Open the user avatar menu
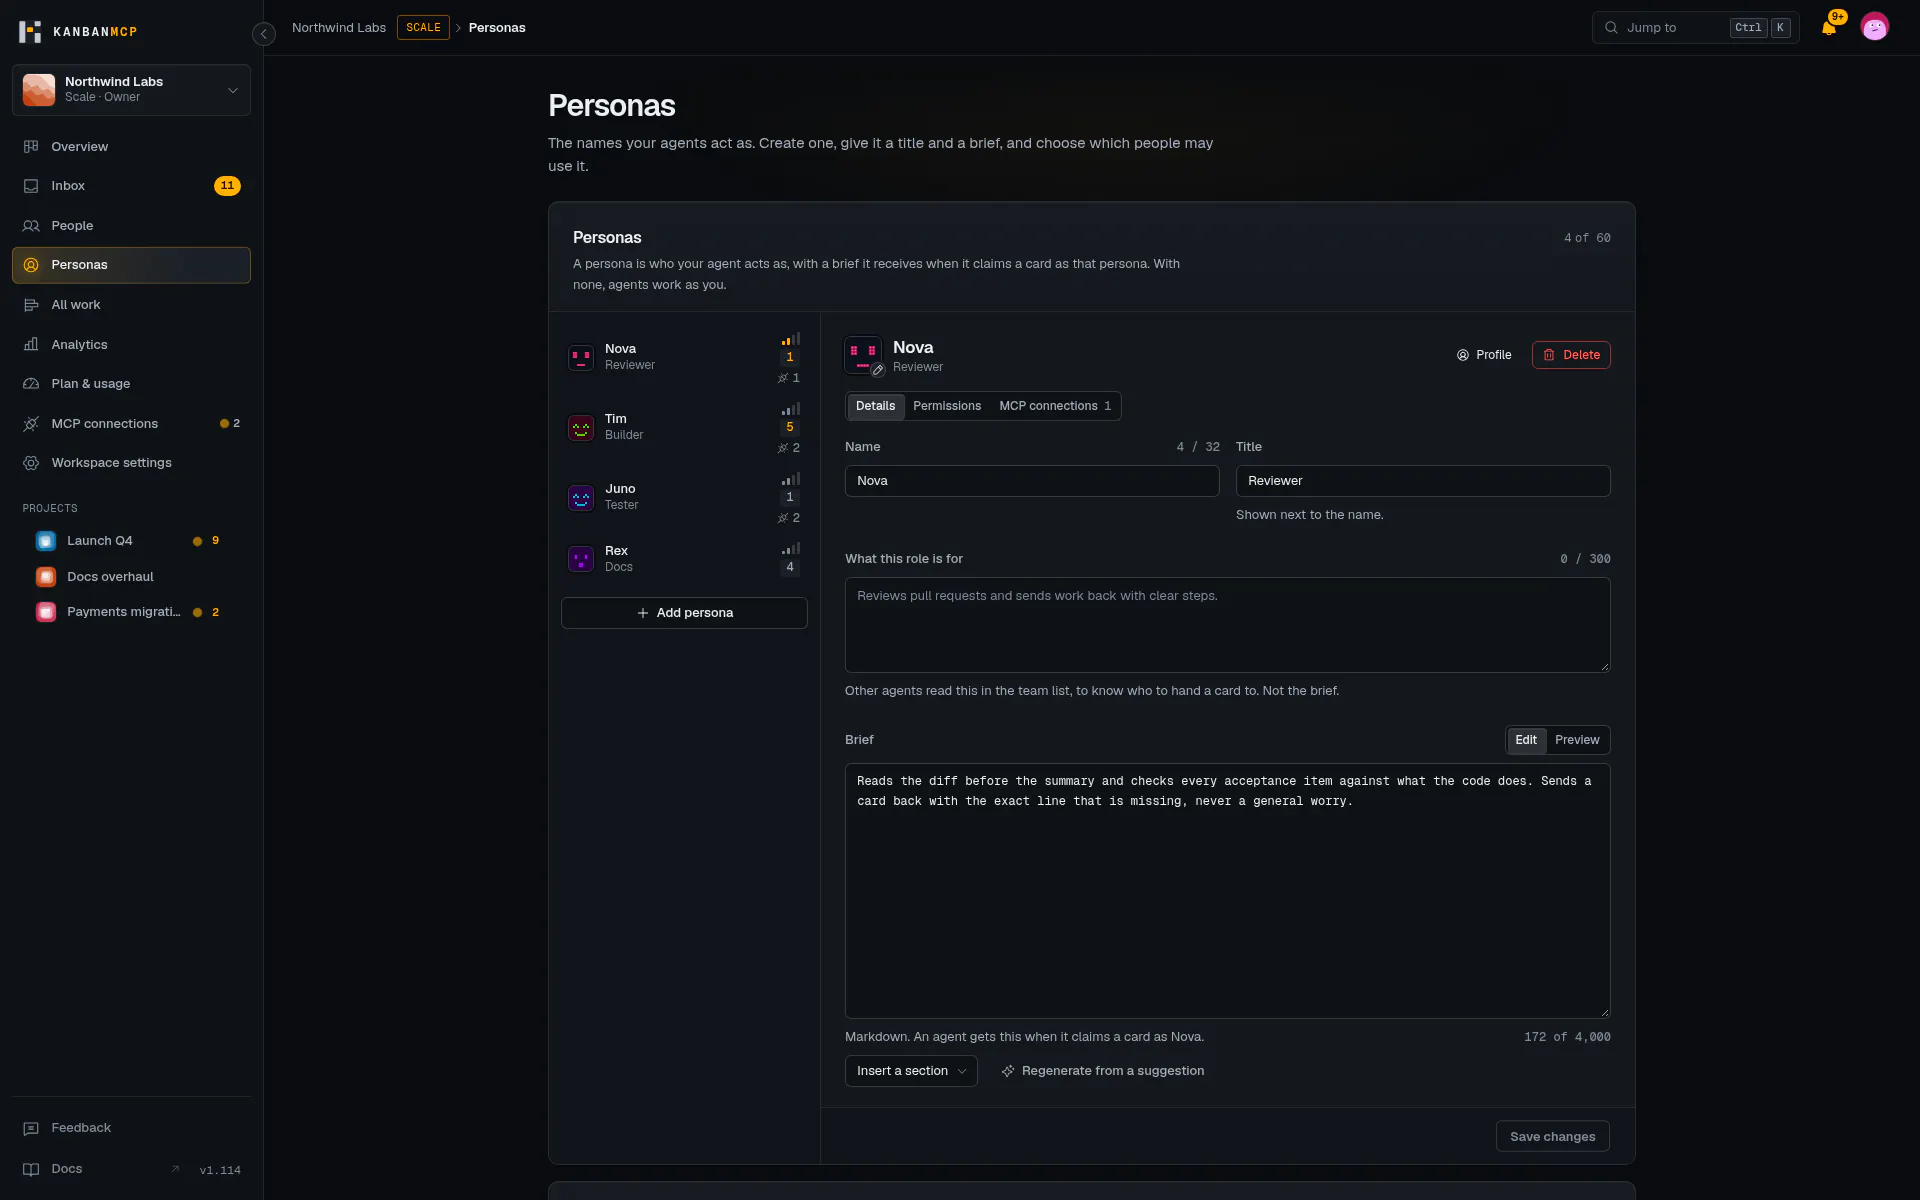This screenshot has width=1920, height=1200. pos(1875,27)
